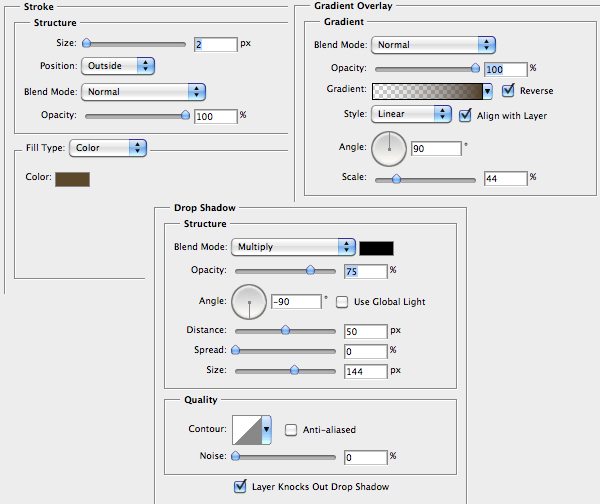Uncheck the Reverse gradient checkbox
The height and width of the screenshot is (504, 600).
pos(508,91)
